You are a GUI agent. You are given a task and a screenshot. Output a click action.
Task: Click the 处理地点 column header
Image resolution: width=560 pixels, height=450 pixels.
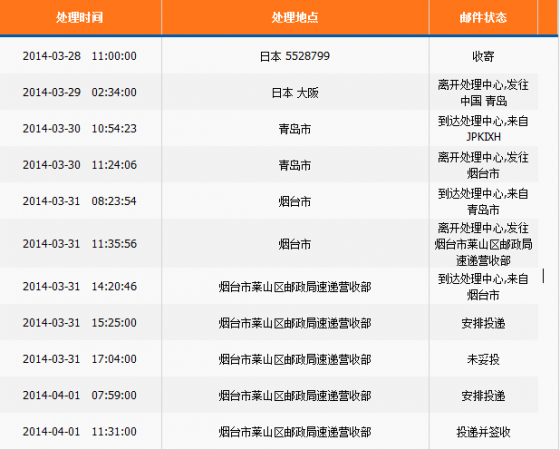(x=295, y=17)
